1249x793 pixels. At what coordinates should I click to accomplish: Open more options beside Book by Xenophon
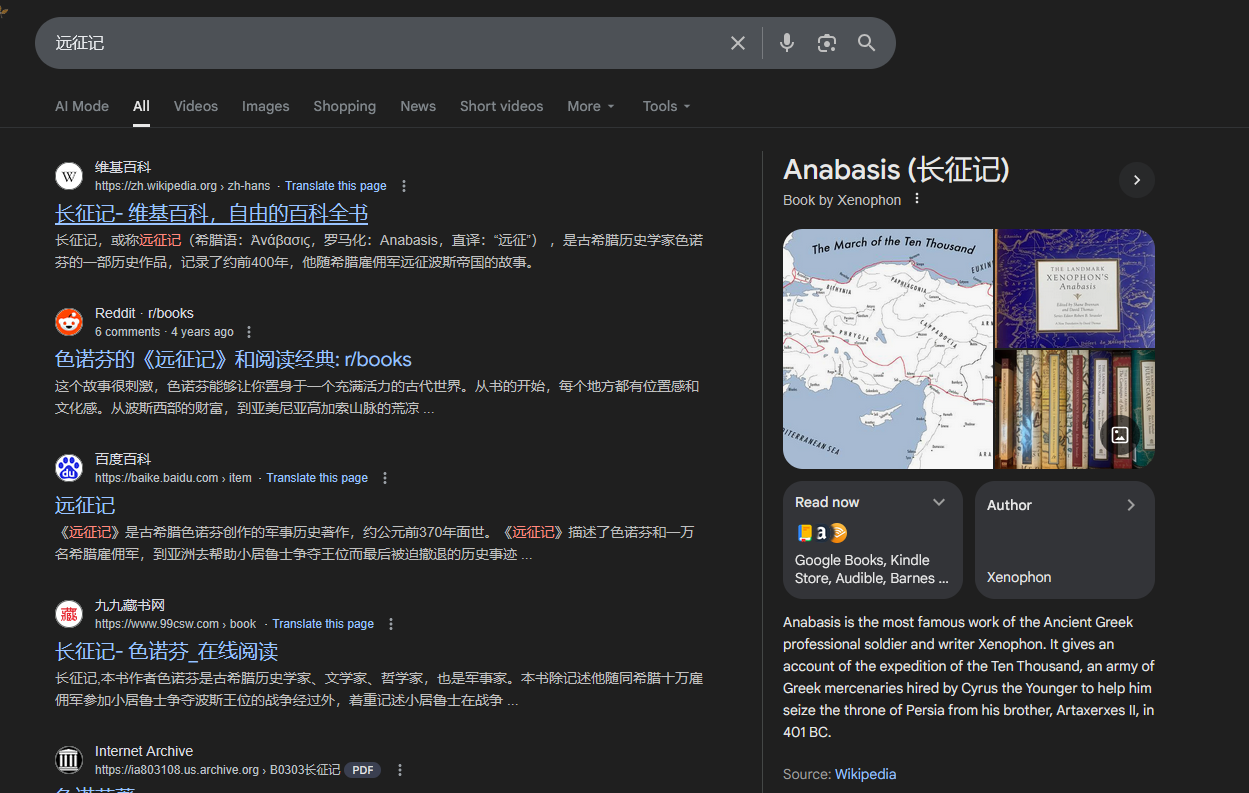click(916, 199)
